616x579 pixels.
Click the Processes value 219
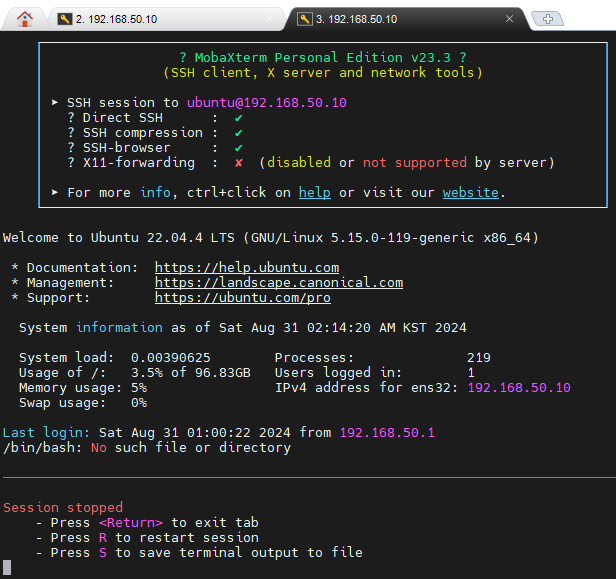pos(478,358)
